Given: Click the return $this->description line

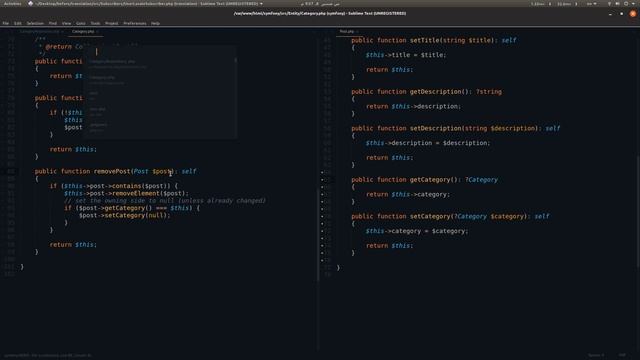Looking at the screenshot, I should tap(413, 107).
